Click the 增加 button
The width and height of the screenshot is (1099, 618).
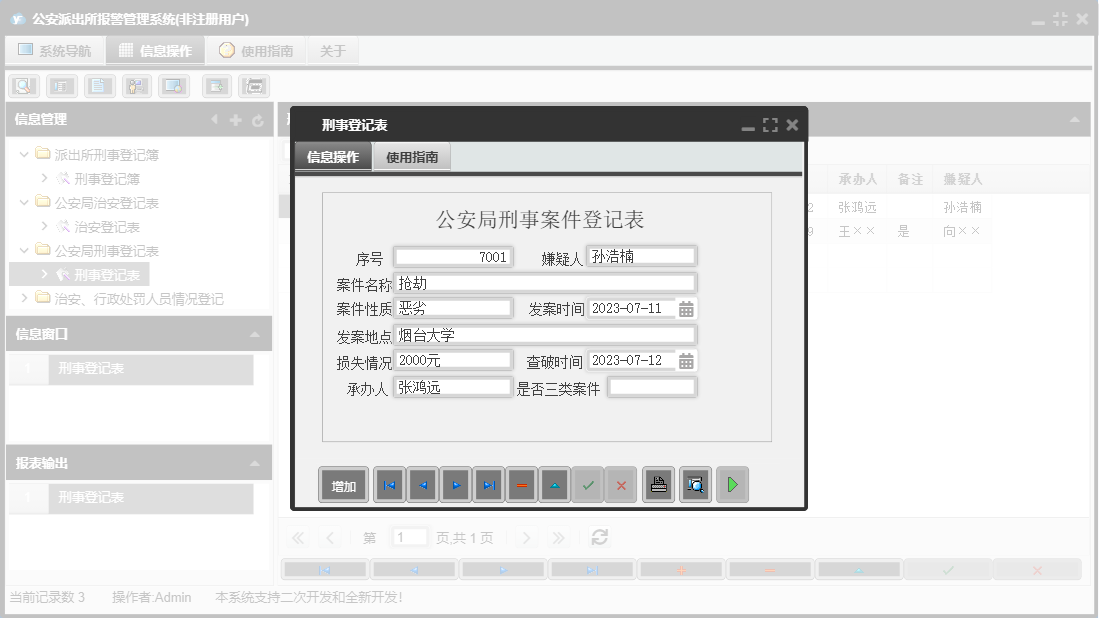point(342,485)
